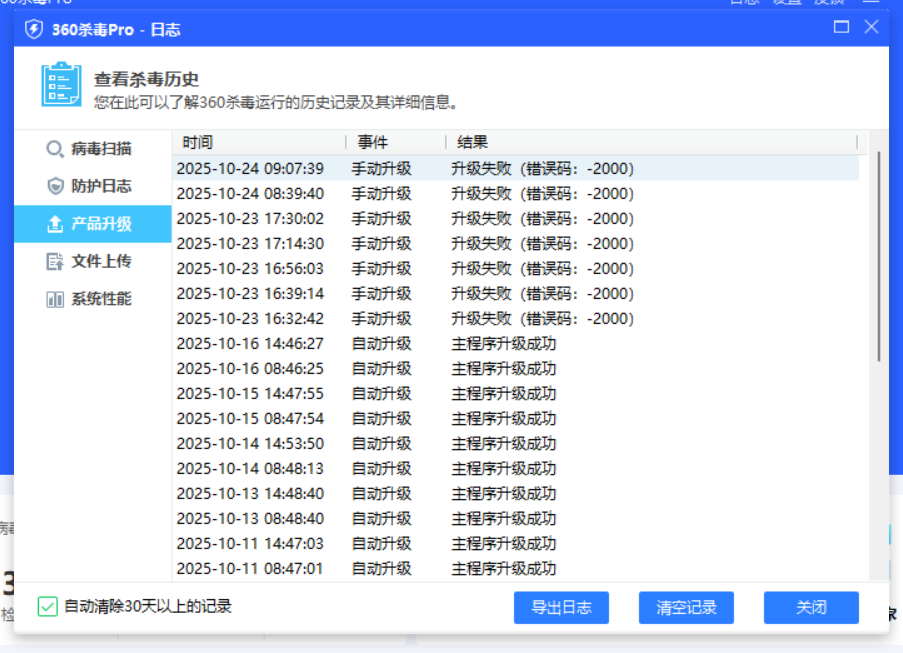The image size is (903, 653).
Task: Switch to 系统性能 tab label
Action: click(101, 299)
